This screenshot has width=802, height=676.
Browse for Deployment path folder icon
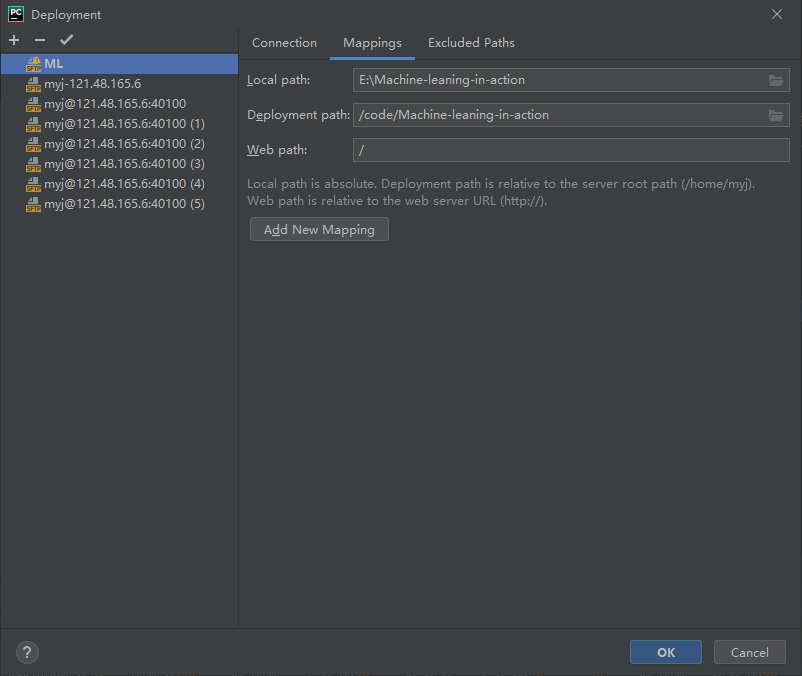[776, 116]
